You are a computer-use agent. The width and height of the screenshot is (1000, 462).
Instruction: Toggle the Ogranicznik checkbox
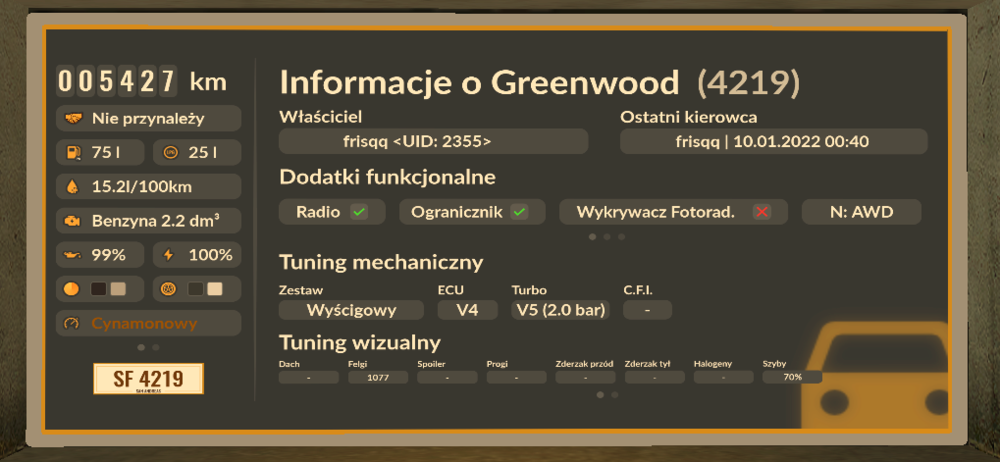[520, 212]
